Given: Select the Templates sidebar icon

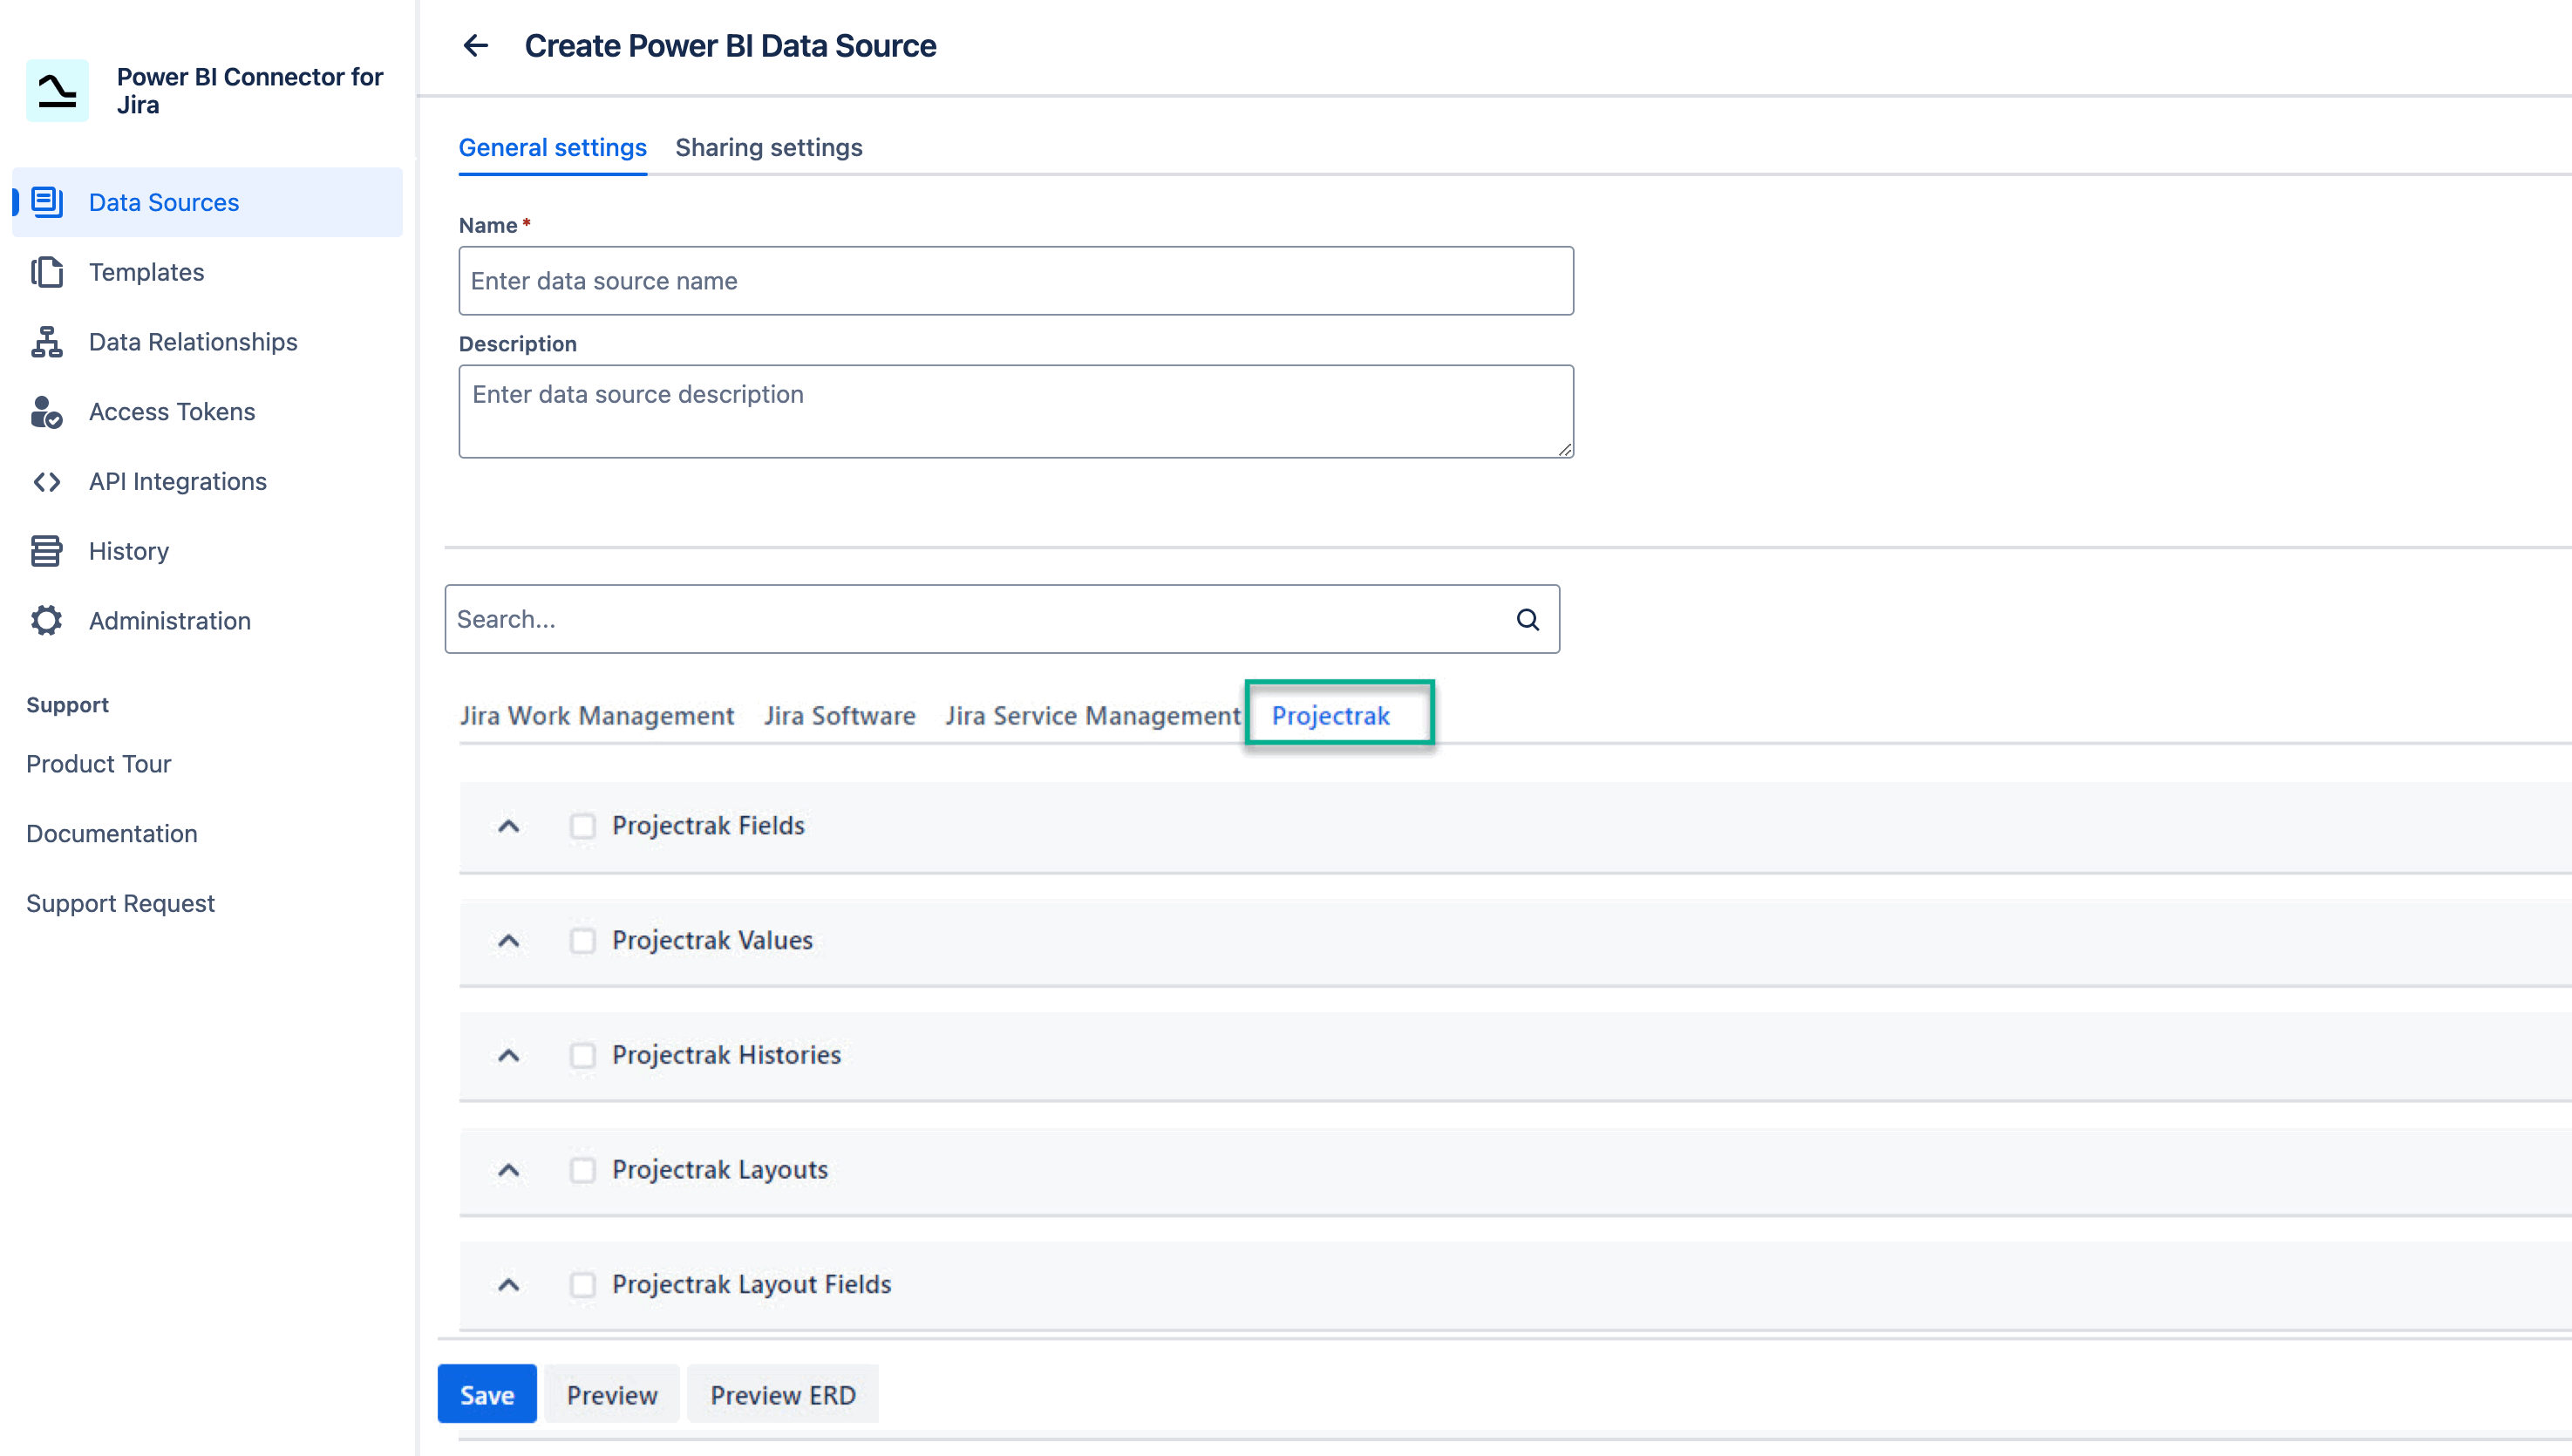Looking at the screenshot, I should [x=146, y=271].
